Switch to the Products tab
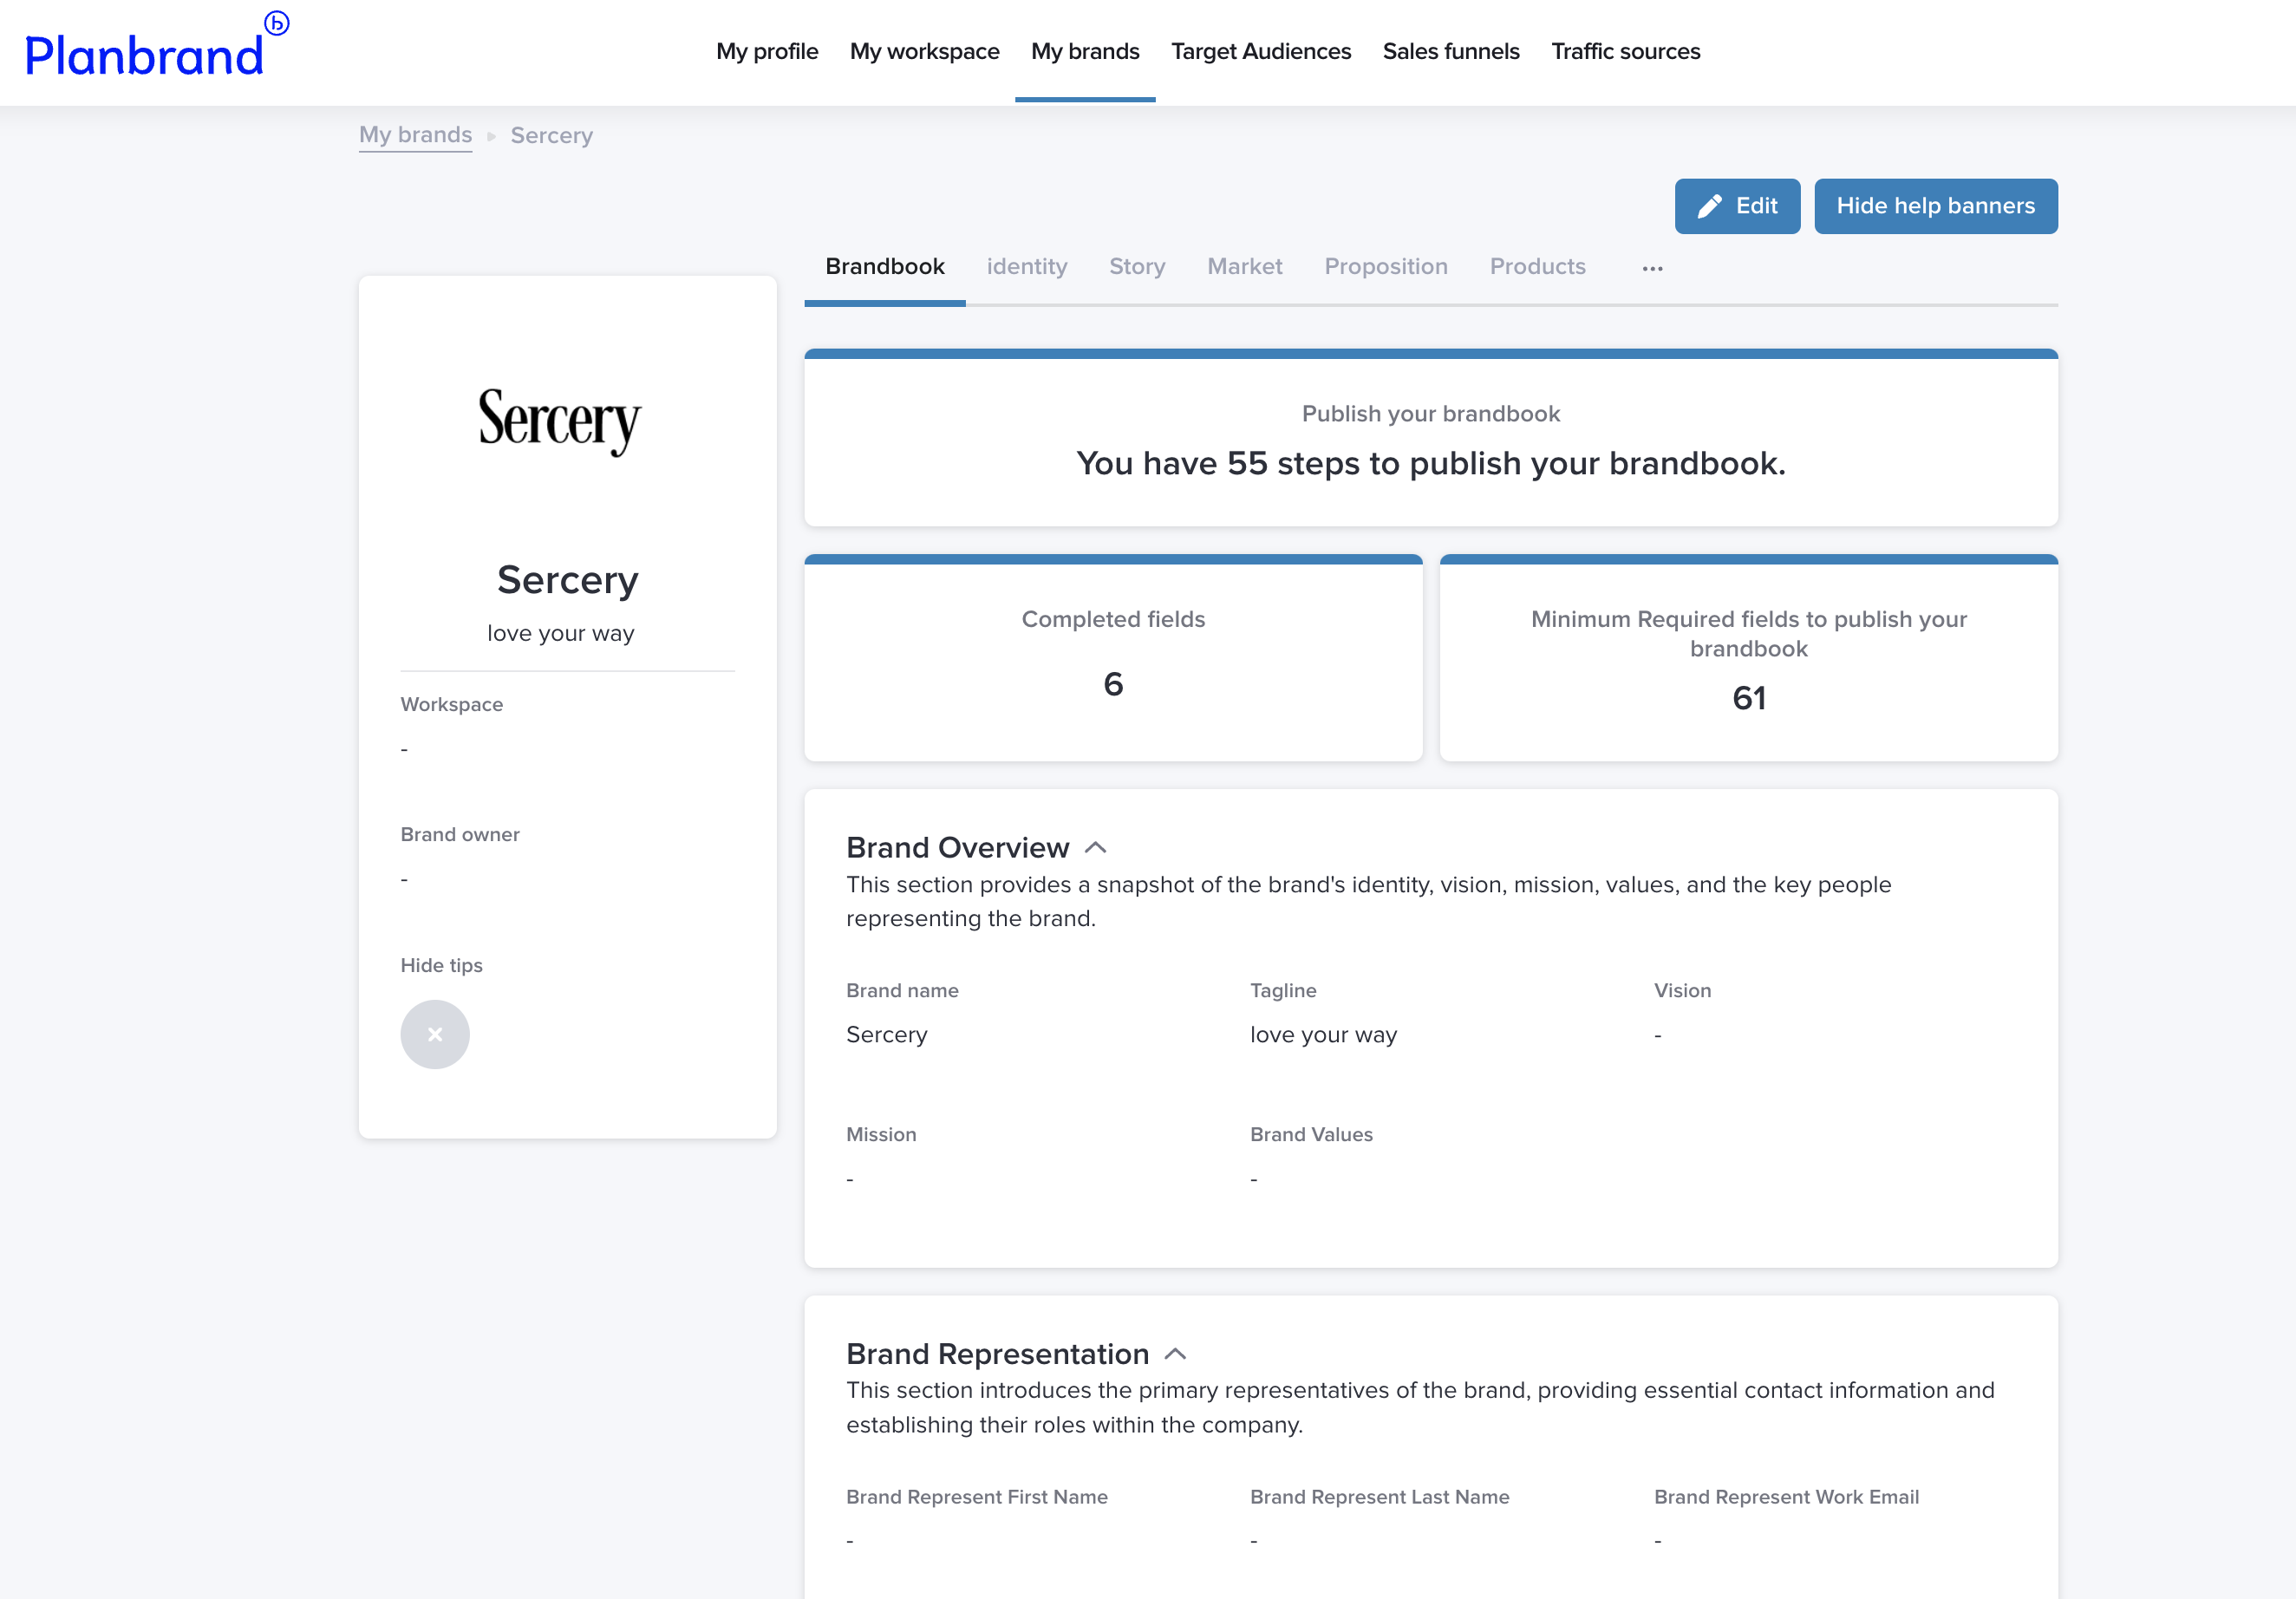Viewport: 2296px width, 1599px height. 1538,266
